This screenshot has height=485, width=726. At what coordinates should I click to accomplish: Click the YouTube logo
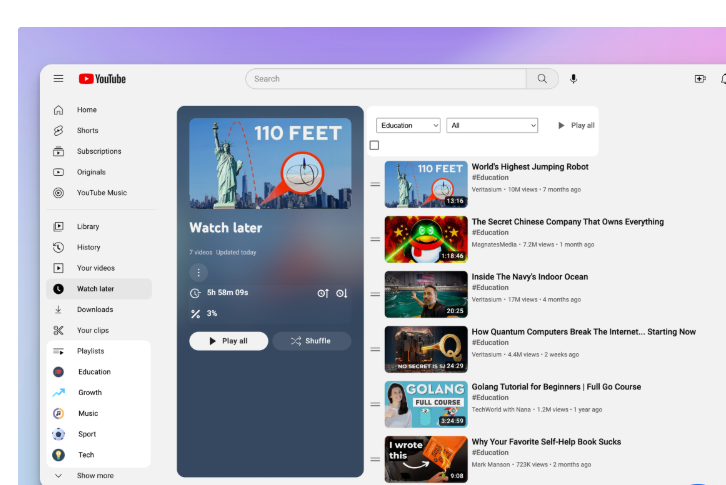tap(102, 79)
